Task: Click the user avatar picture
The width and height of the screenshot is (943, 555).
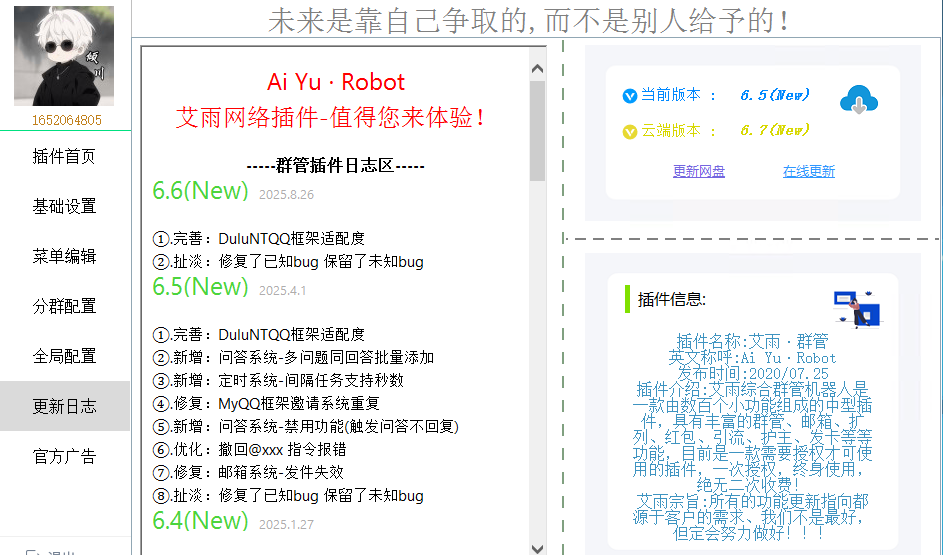Action: click(x=64, y=56)
